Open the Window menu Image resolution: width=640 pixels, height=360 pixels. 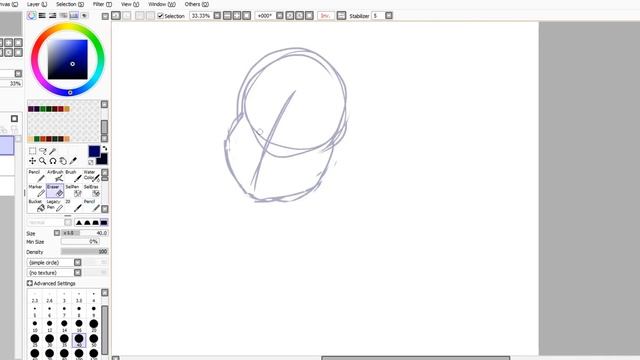pos(162,4)
